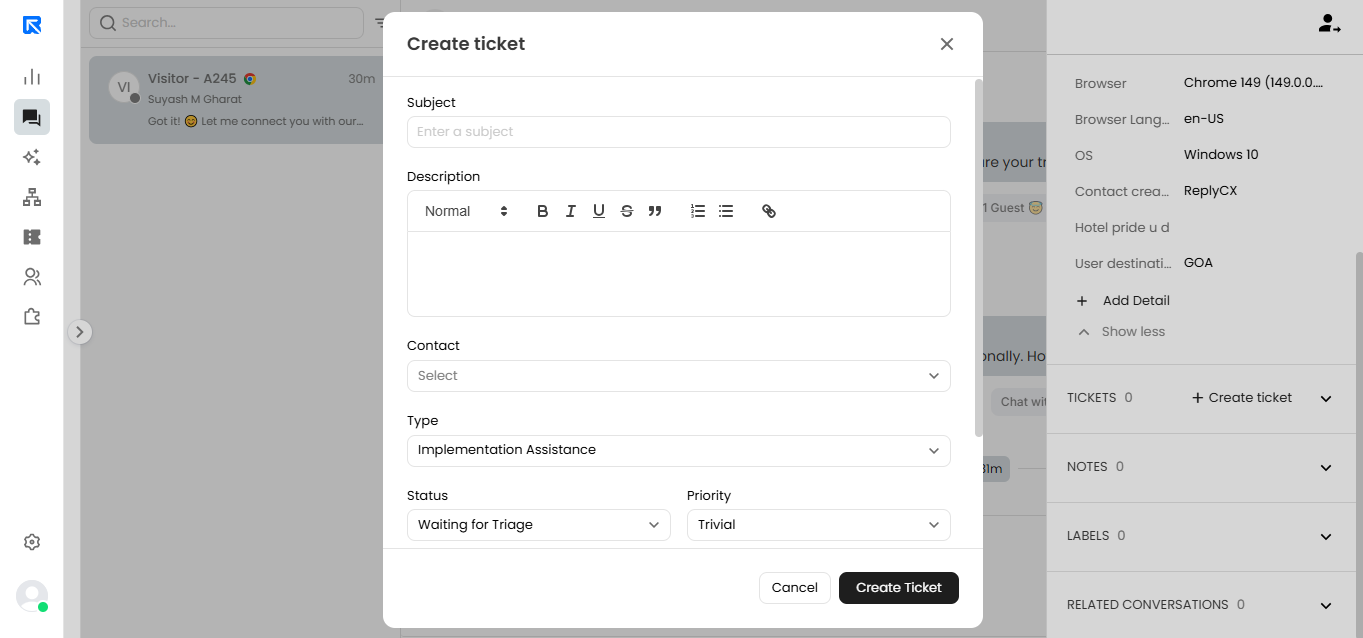Open the Contact select dropdown

tap(679, 376)
